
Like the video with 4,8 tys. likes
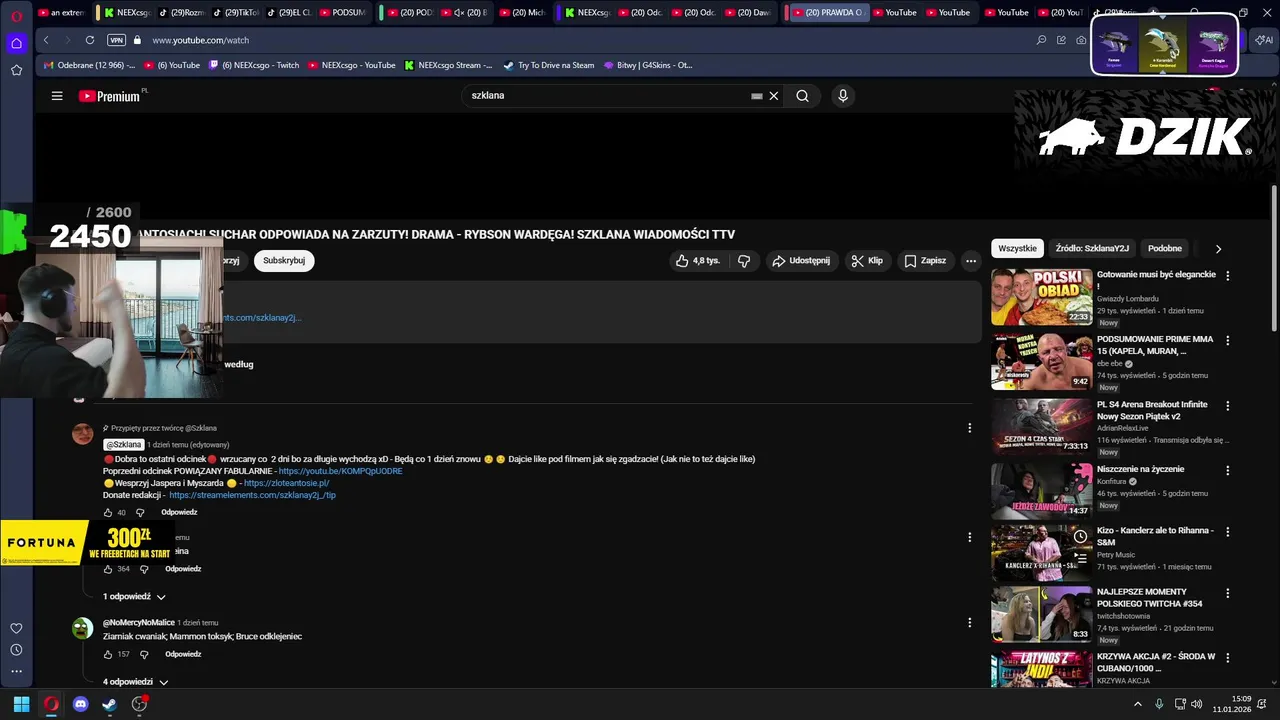pos(697,261)
